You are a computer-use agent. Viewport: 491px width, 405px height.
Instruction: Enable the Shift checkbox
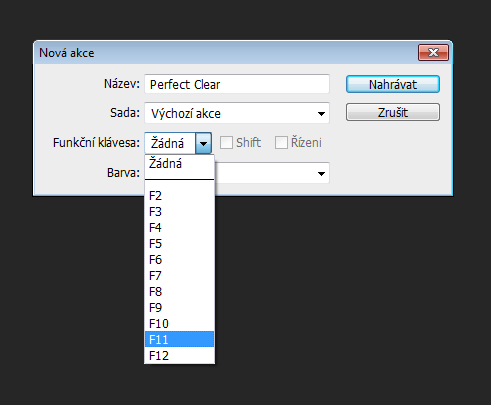(226, 143)
